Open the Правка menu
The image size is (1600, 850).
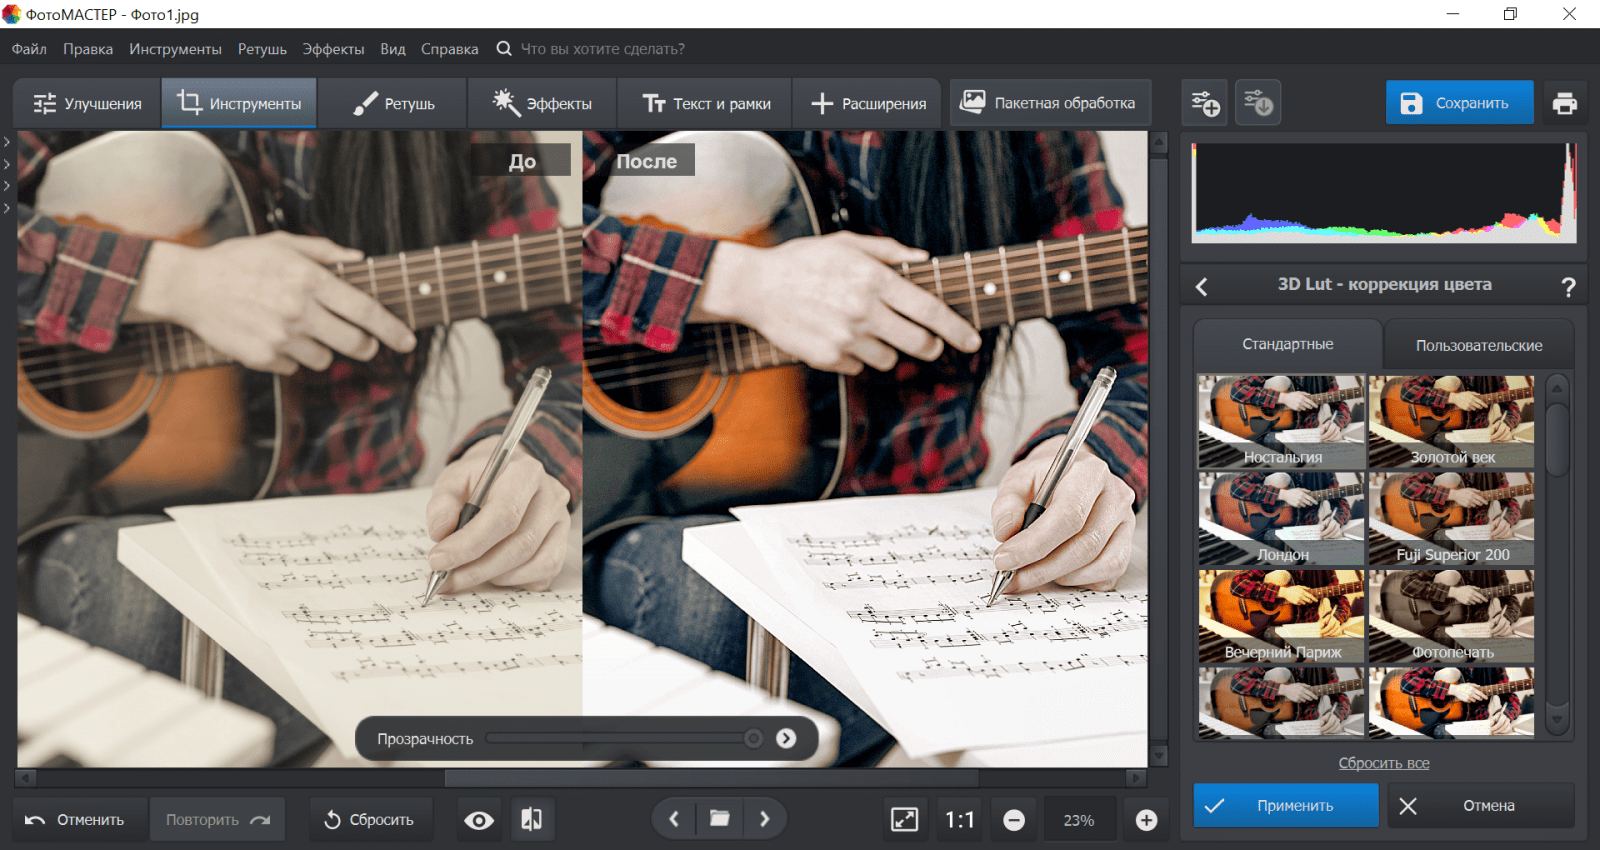coord(88,49)
